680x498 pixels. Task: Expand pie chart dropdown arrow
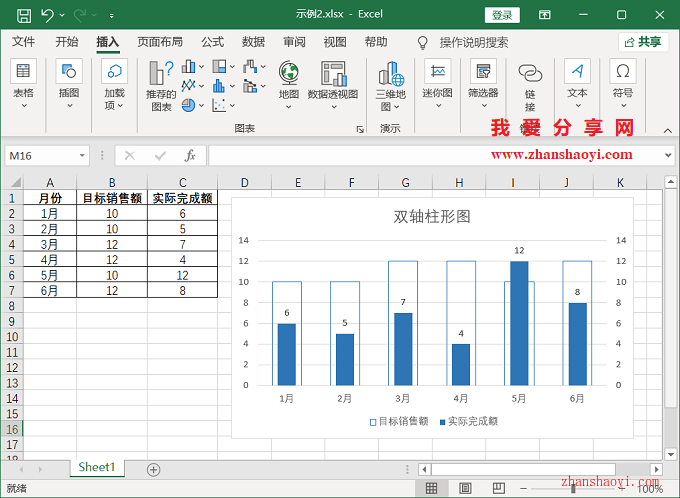tap(202, 105)
